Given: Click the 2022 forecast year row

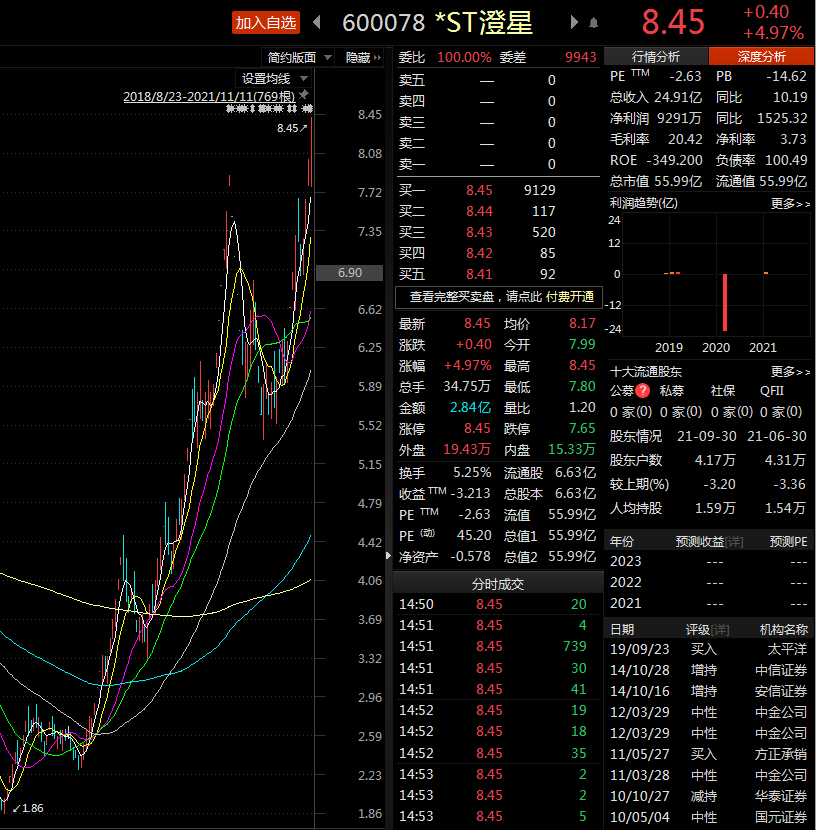Looking at the screenshot, I should coord(709,582).
